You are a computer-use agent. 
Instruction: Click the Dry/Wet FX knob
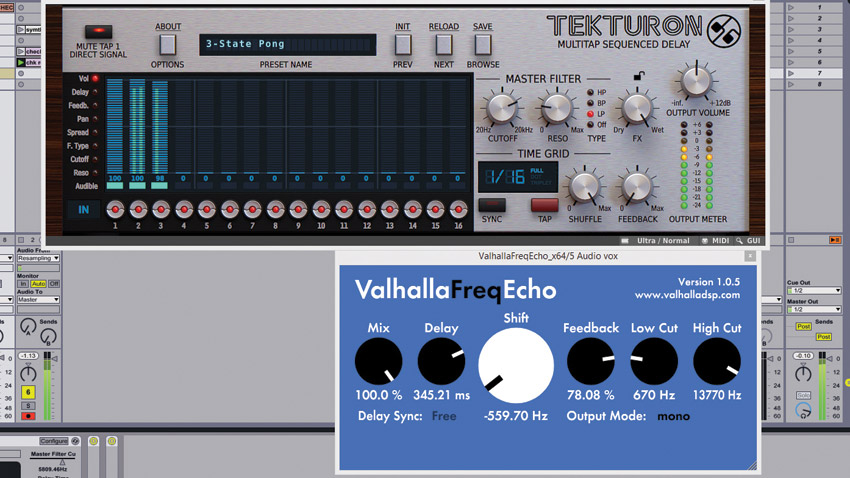click(637, 108)
